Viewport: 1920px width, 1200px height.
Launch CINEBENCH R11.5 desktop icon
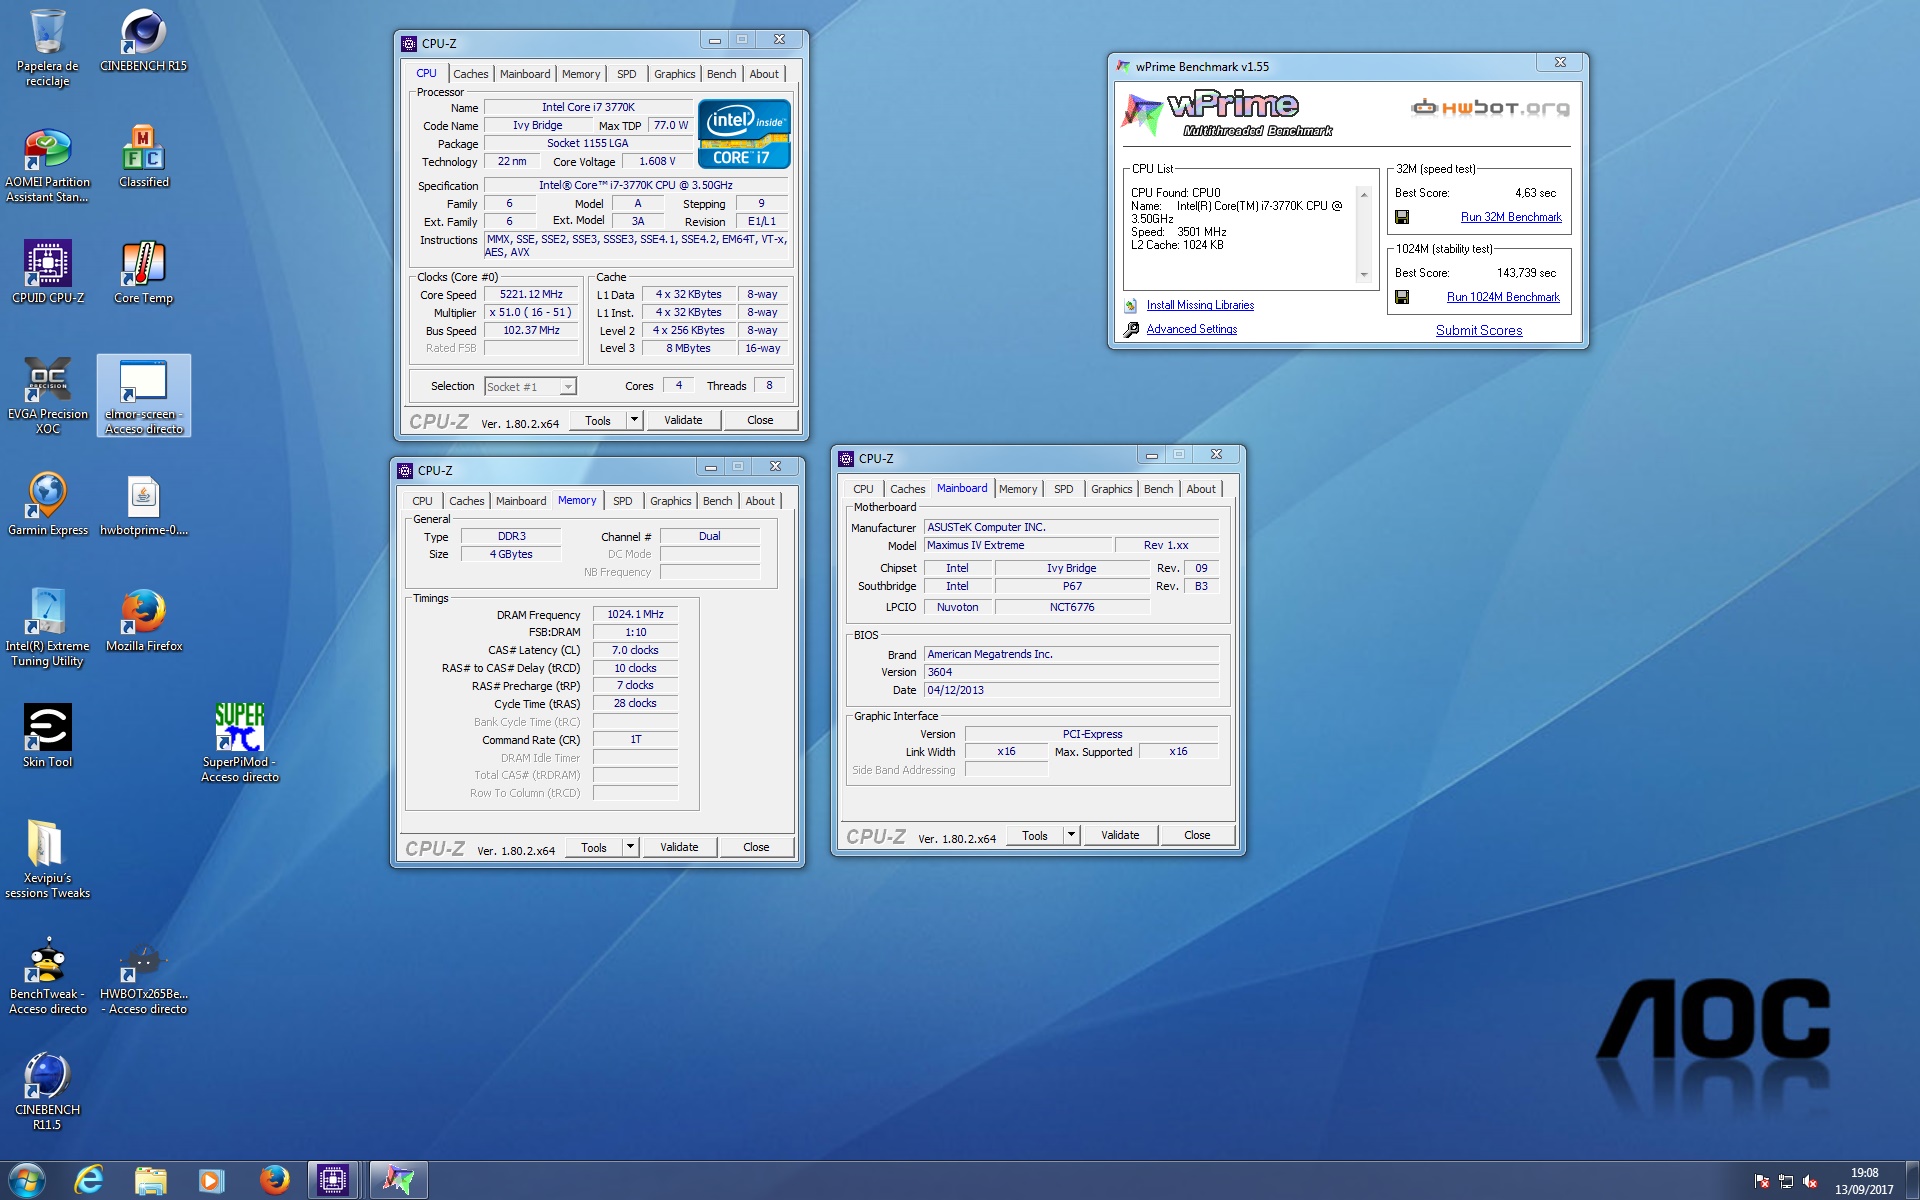click(47, 1091)
